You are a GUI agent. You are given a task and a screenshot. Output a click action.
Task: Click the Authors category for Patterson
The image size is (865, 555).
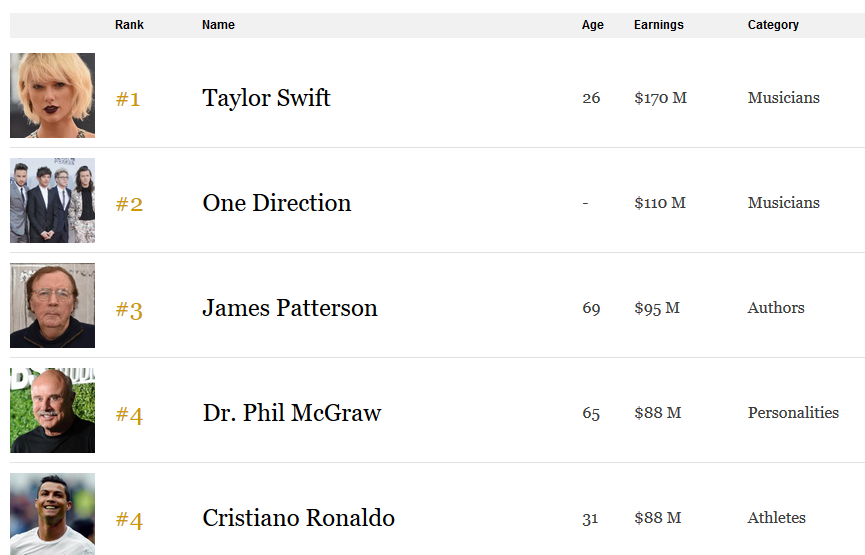tap(776, 308)
